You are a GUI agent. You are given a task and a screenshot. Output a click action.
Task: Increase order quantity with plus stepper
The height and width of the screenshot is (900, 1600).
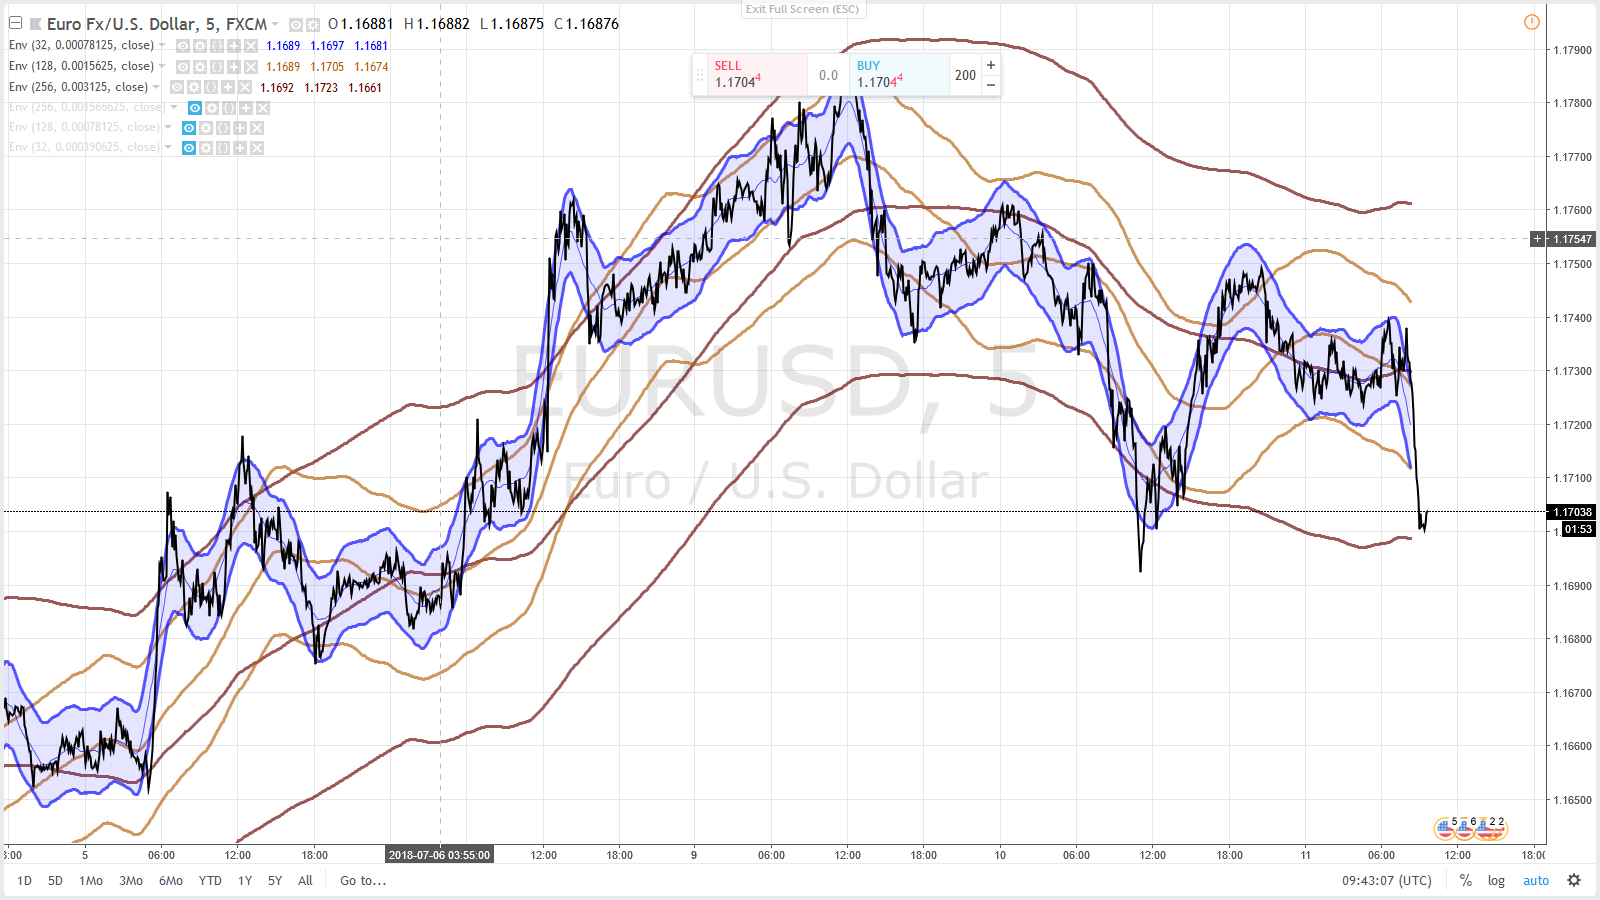pos(991,65)
